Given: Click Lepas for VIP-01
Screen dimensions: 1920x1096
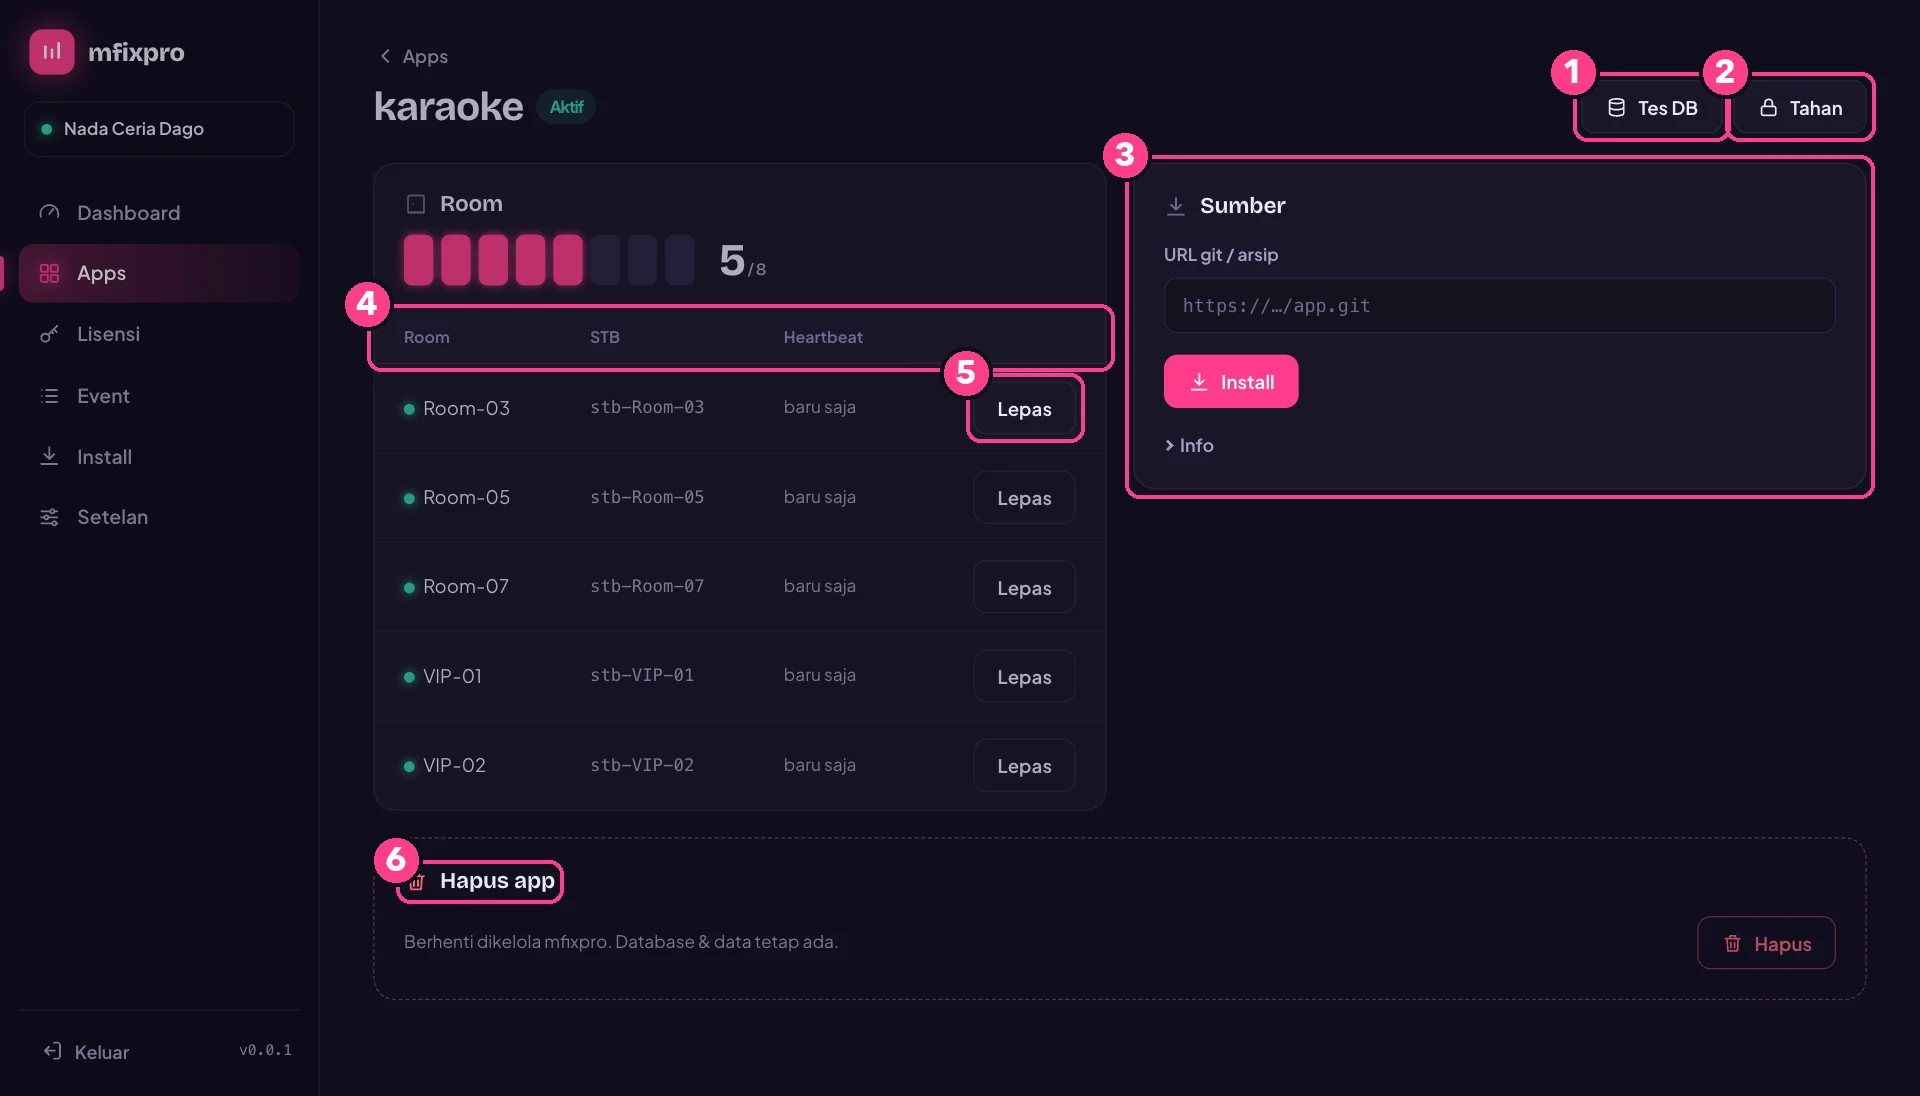Looking at the screenshot, I should click(1024, 677).
